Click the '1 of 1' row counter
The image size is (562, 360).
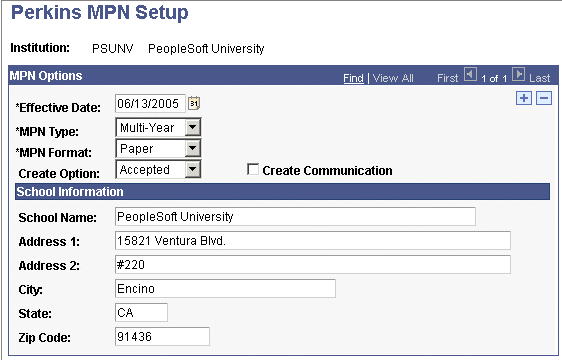pyautogui.click(x=494, y=78)
